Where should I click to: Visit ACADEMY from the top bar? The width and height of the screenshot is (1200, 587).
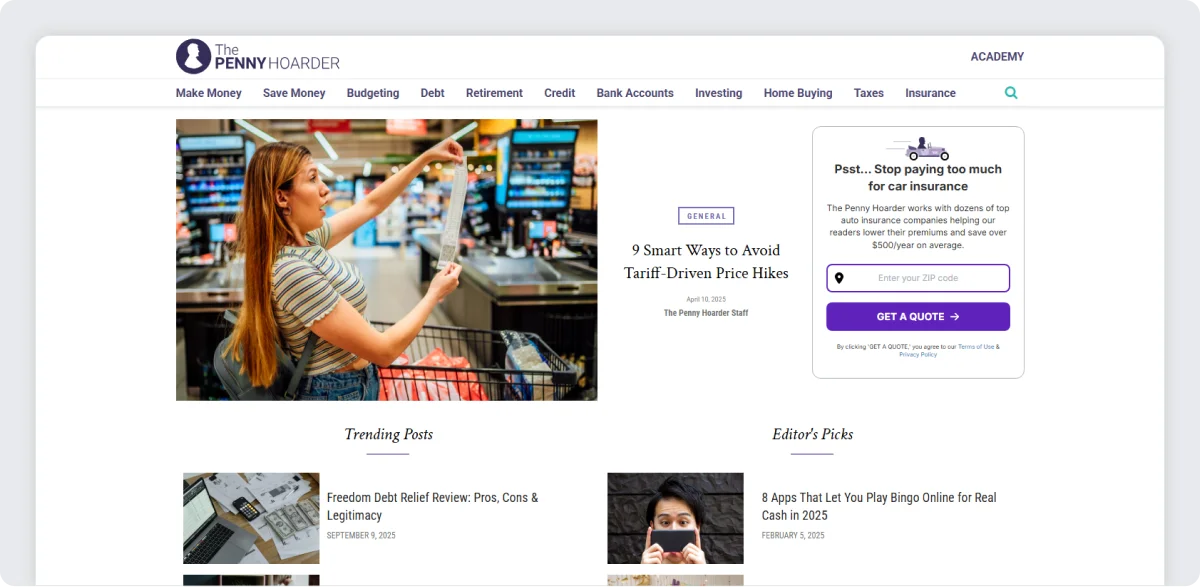(x=997, y=57)
